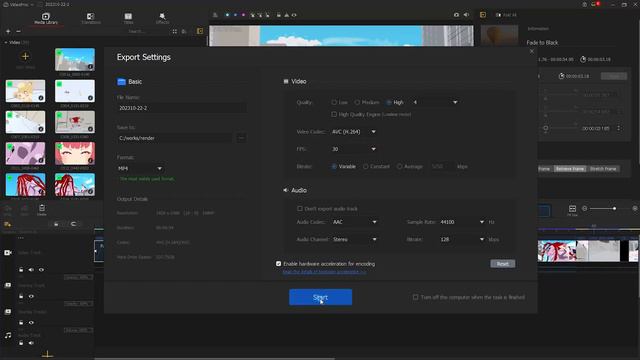640x360 pixels.
Task: Click the zoom out icon left of zoom slider
Action: pos(584,209)
